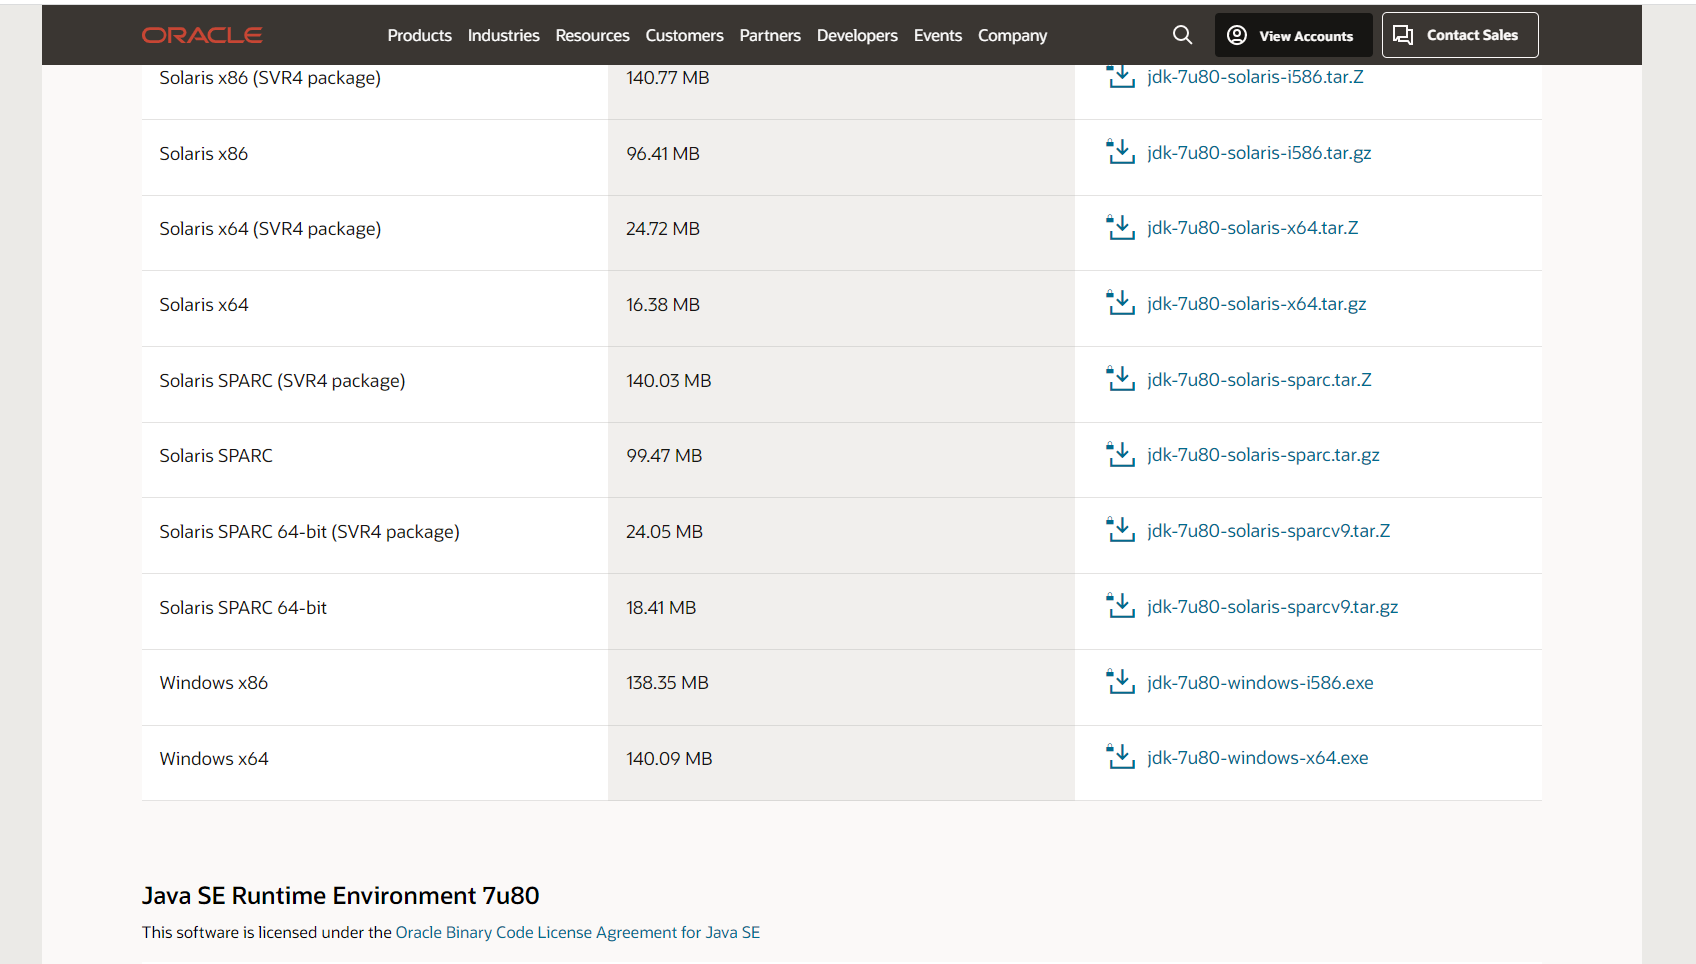The image size is (1696, 964).
Task: Click download icon for jdk-7u80-solaris-sparcv9.tar.Z
Action: coord(1120,530)
